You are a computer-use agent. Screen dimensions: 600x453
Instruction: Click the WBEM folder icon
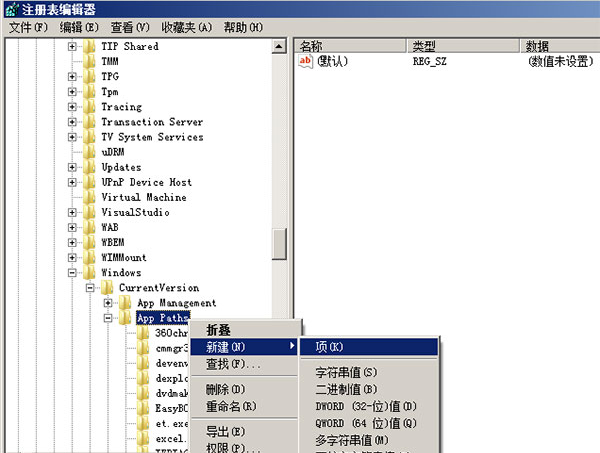(90, 242)
